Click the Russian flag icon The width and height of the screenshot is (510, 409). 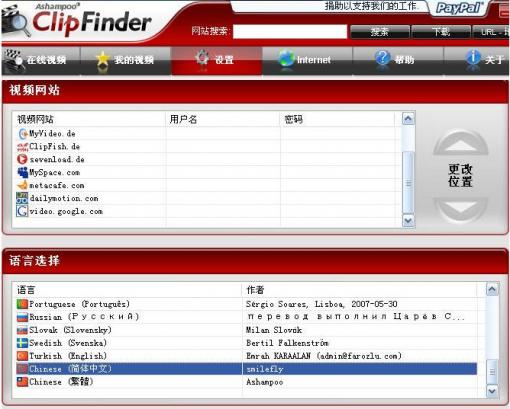coord(22,317)
